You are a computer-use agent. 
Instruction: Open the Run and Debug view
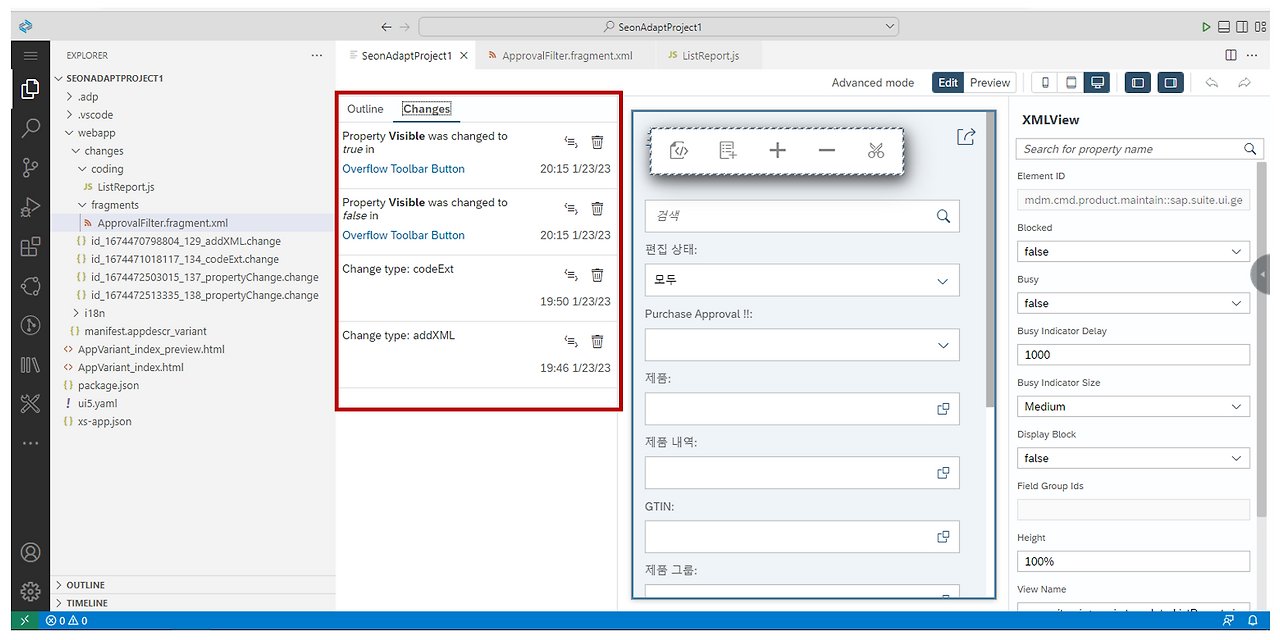[x=30, y=207]
